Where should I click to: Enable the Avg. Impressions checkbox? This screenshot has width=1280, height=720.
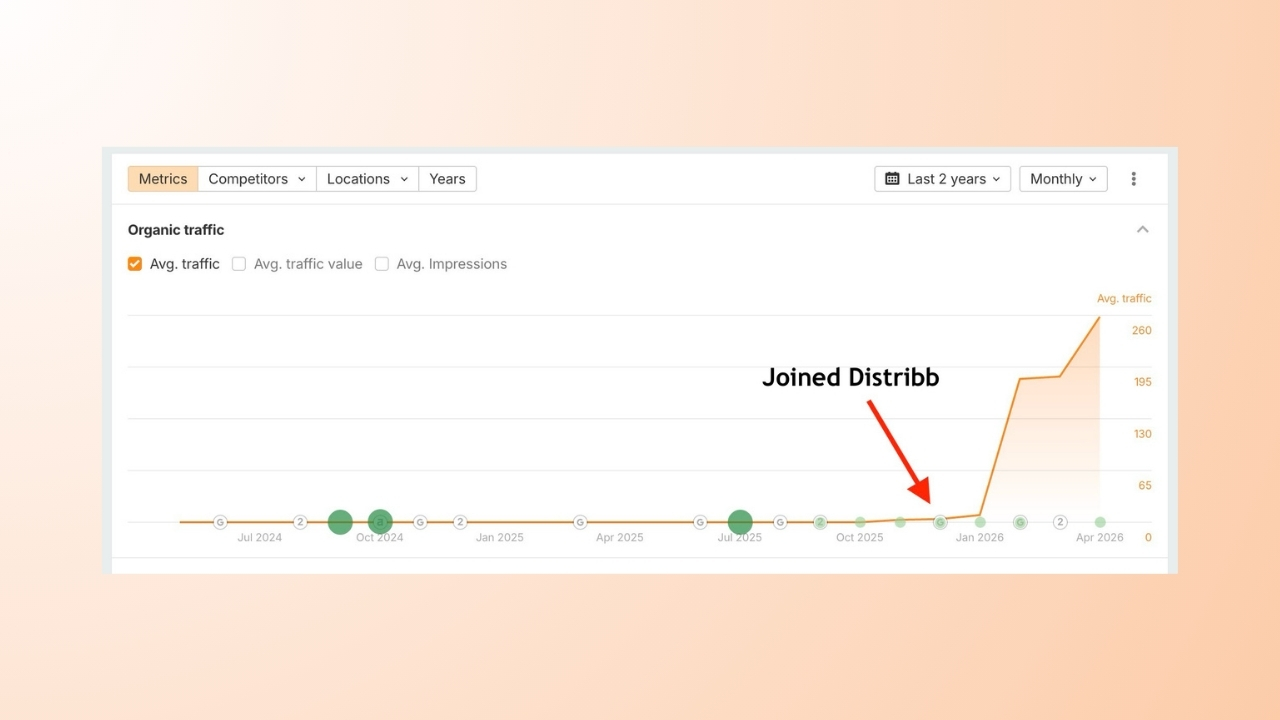[x=382, y=264]
